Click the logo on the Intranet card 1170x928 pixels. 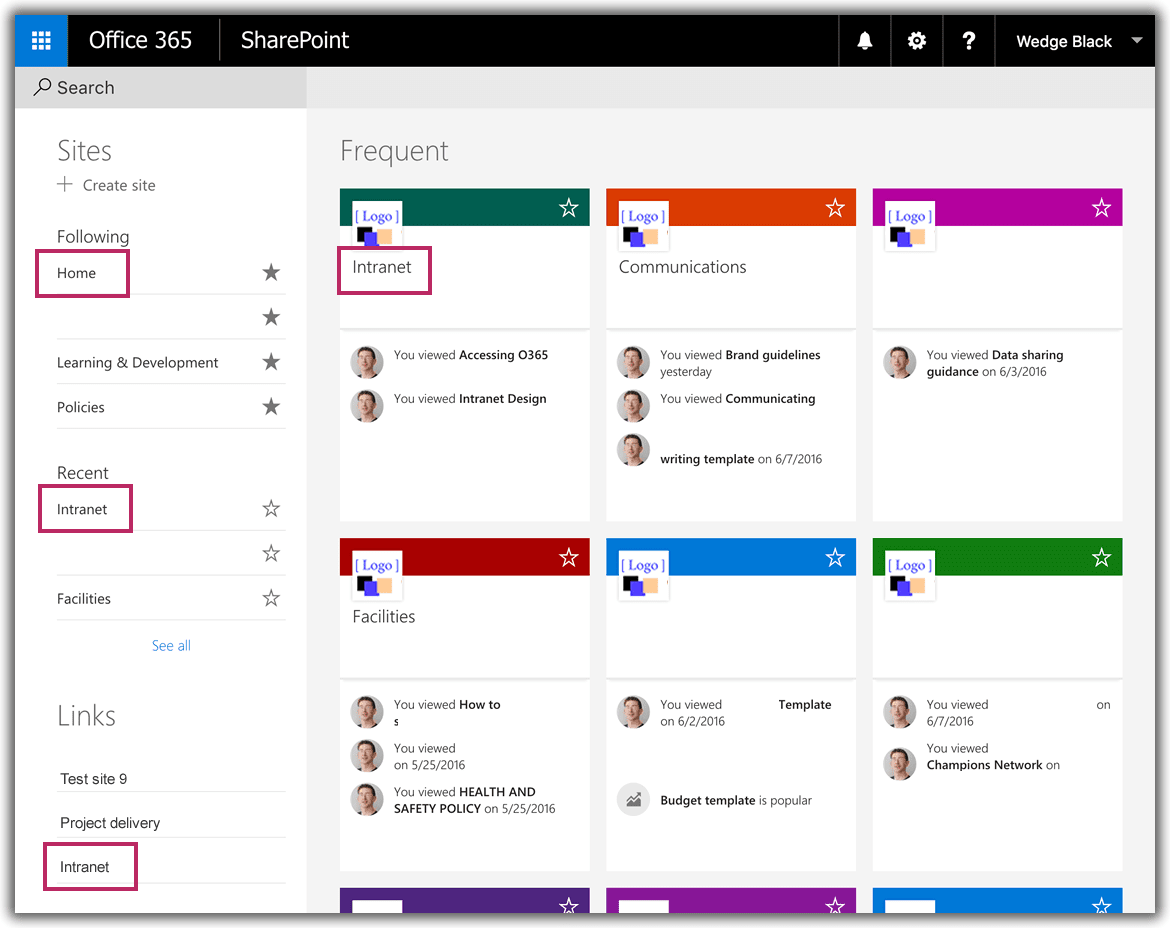[377, 226]
